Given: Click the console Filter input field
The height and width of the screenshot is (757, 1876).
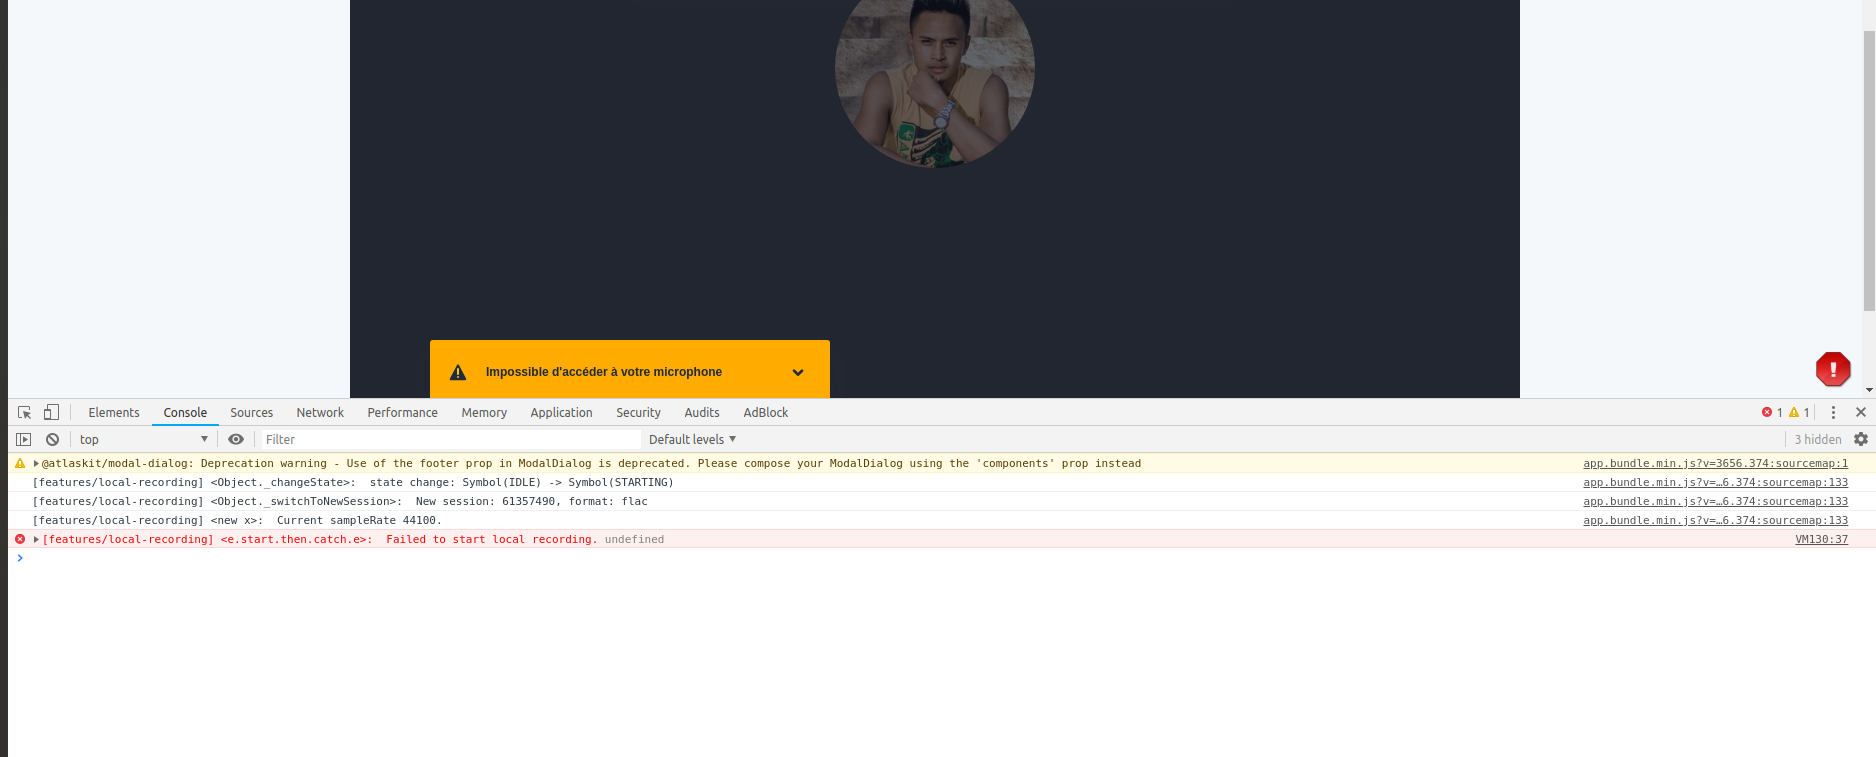Looking at the screenshot, I should [x=450, y=439].
